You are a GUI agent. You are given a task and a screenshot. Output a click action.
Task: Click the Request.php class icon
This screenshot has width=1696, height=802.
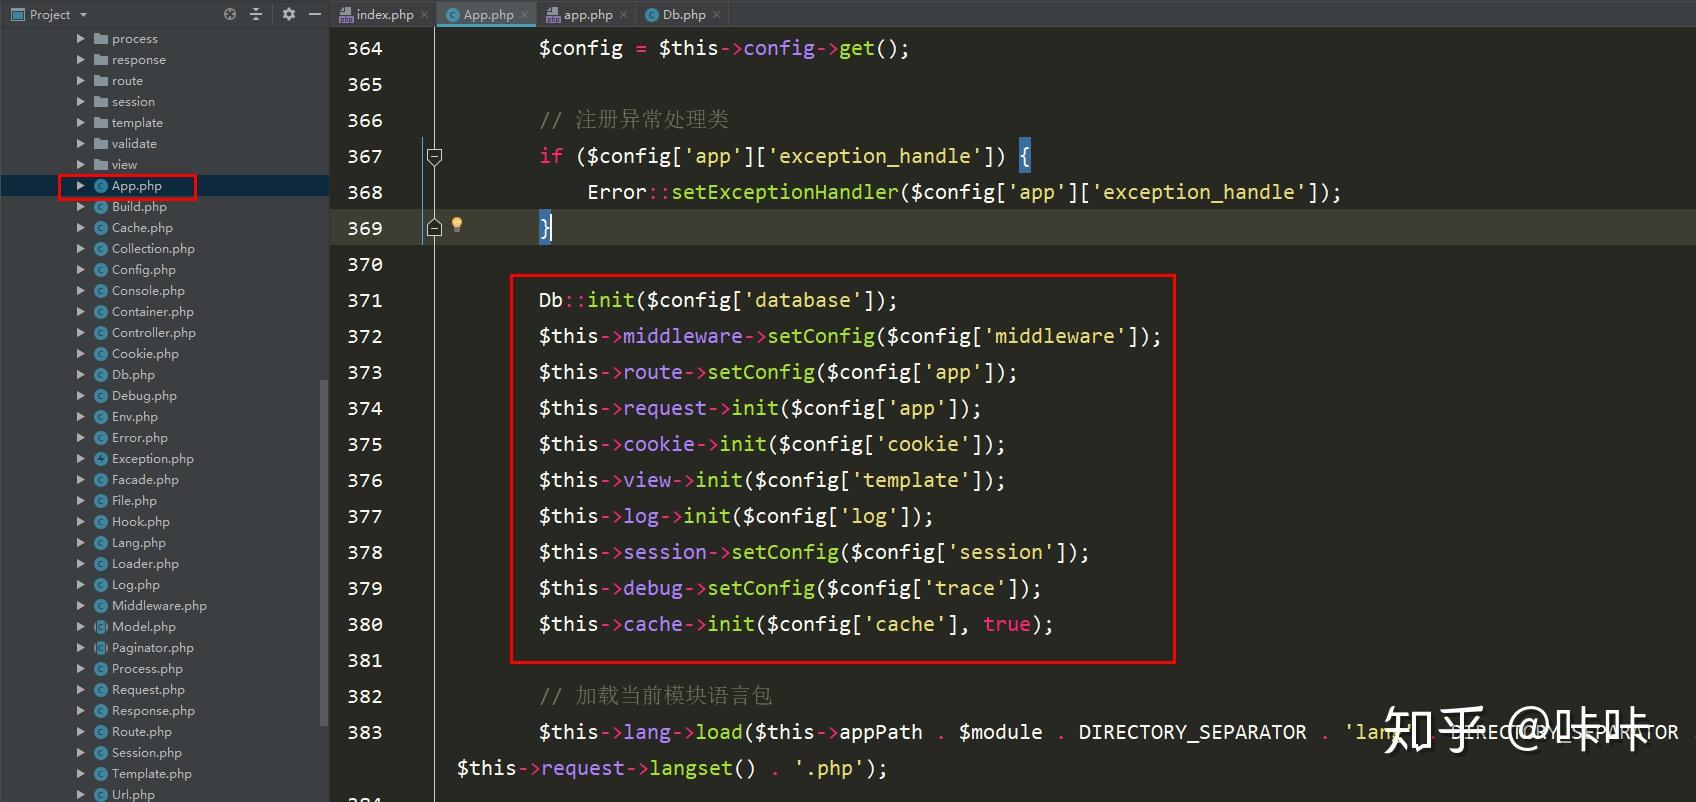(x=101, y=690)
